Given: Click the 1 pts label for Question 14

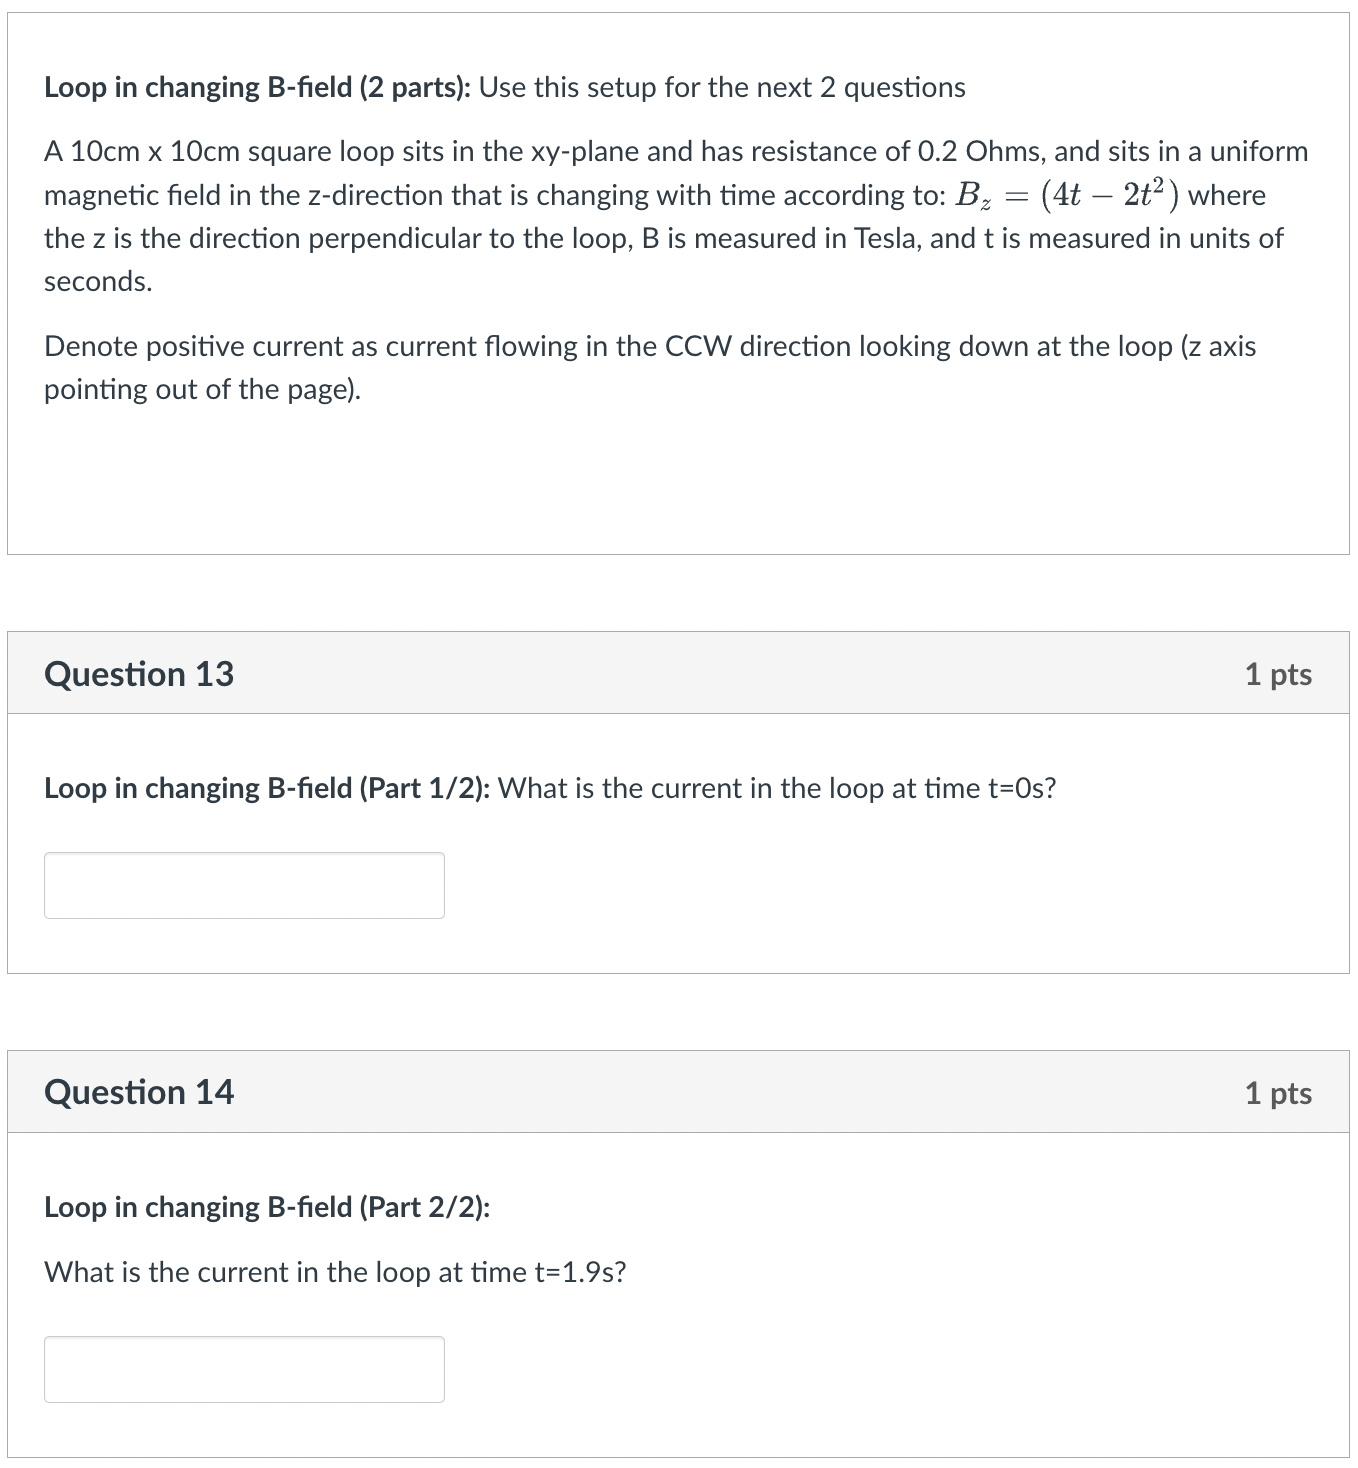Looking at the screenshot, I should pos(1279,1092).
